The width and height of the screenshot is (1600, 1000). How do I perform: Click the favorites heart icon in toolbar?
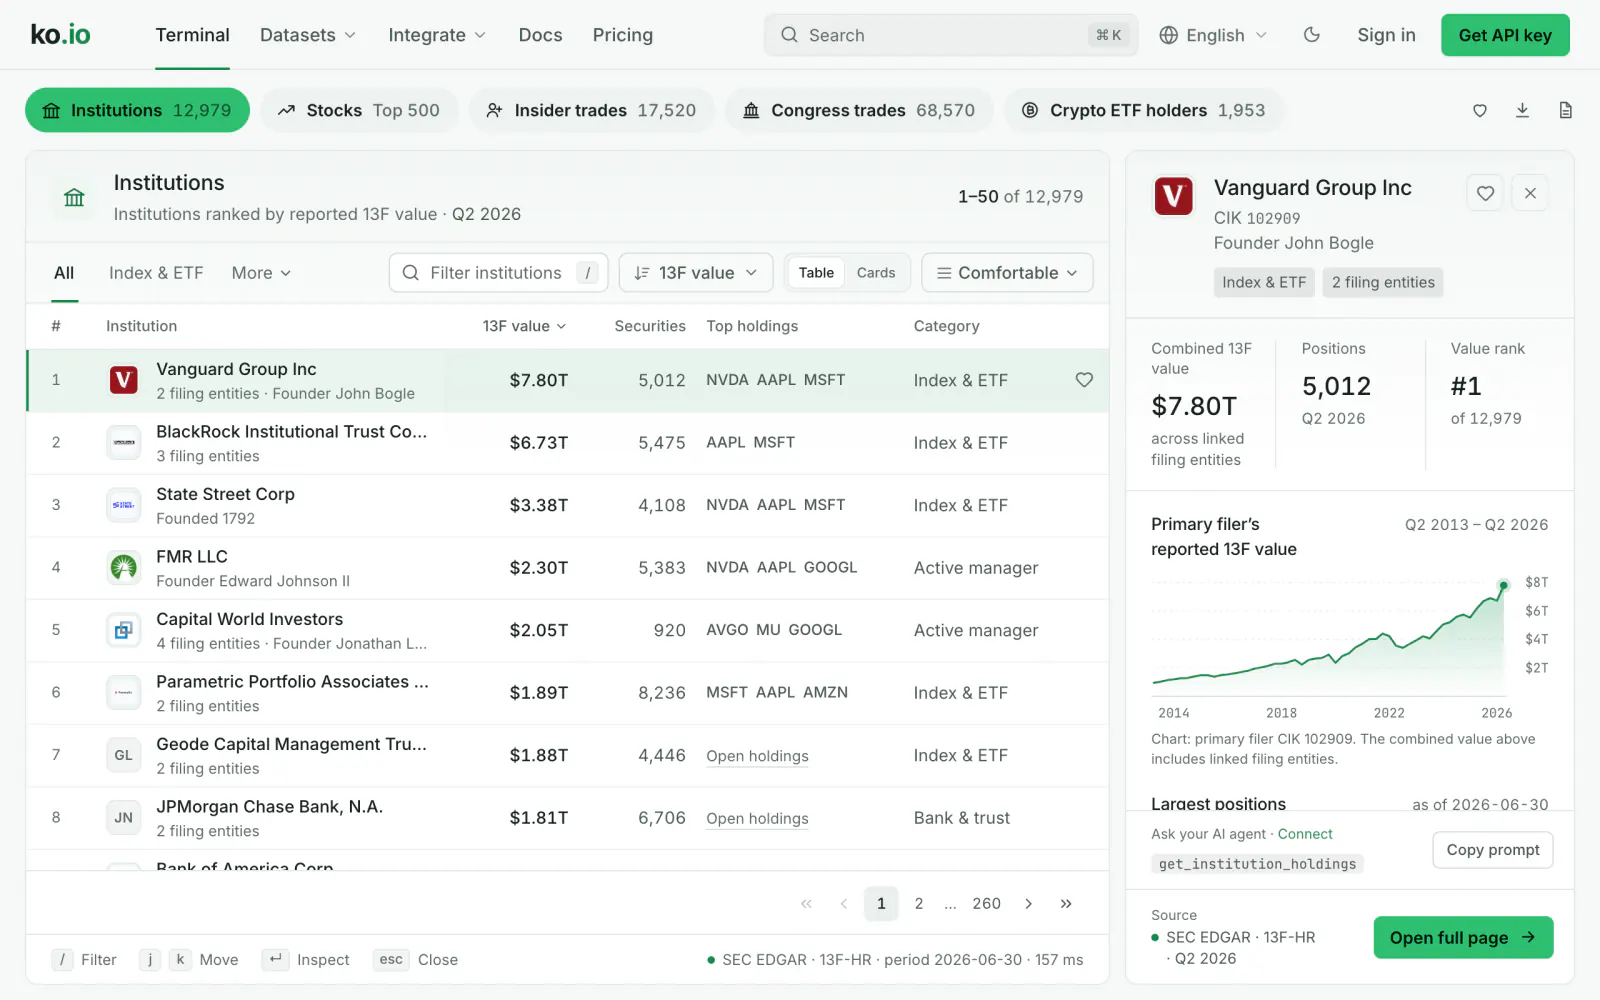click(1480, 110)
